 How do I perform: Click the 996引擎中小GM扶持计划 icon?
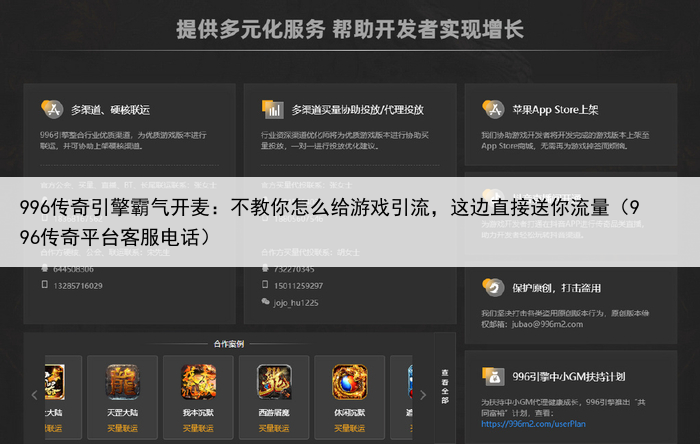[491, 376]
